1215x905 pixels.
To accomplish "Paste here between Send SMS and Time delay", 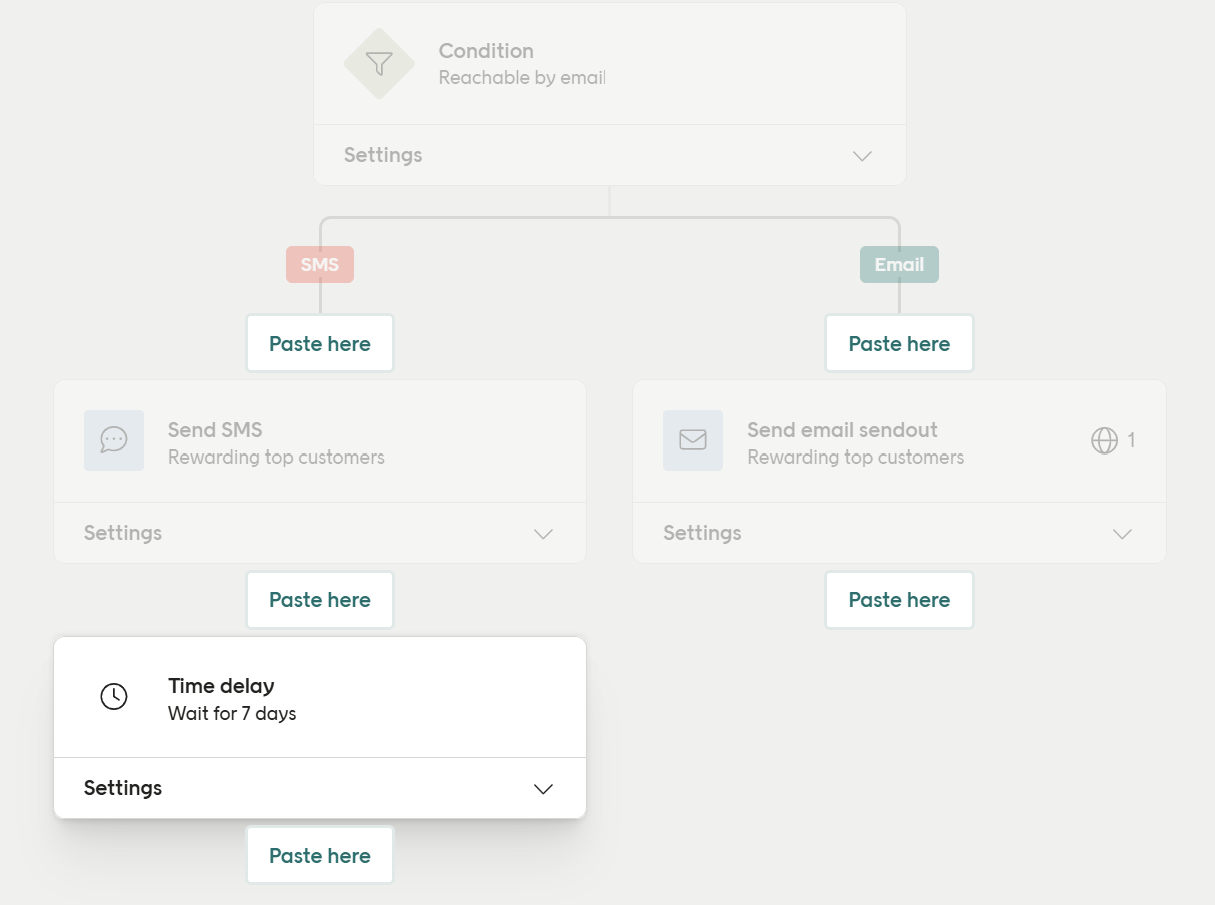I will 320,600.
